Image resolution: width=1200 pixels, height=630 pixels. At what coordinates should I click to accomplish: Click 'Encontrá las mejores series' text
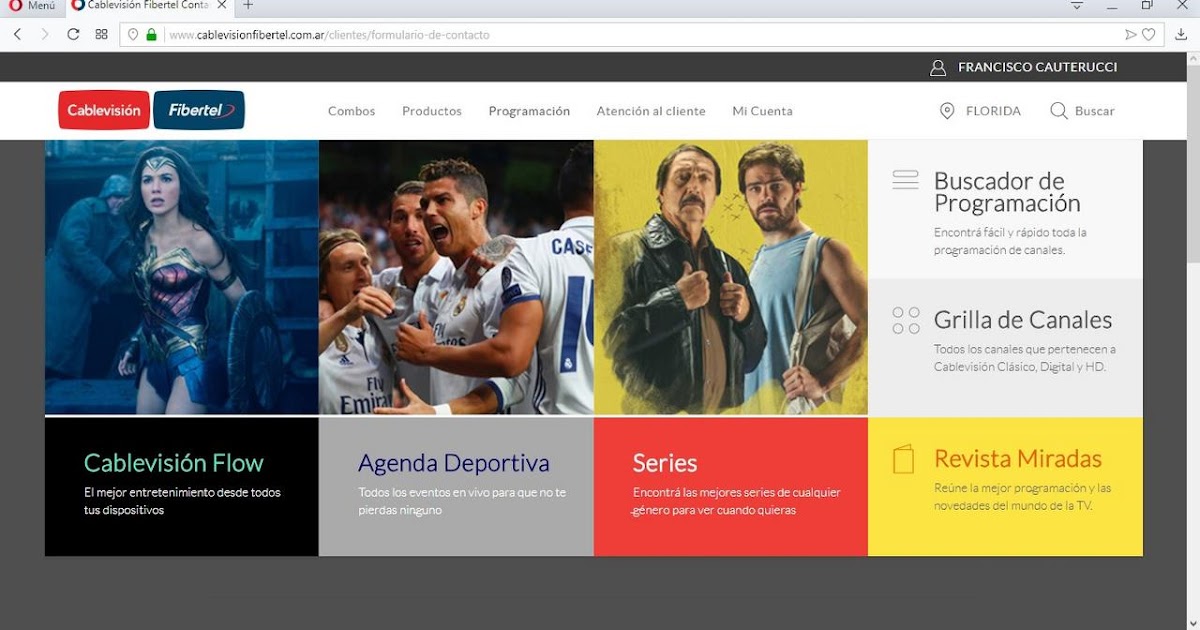pyautogui.click(x=737, y=501)
